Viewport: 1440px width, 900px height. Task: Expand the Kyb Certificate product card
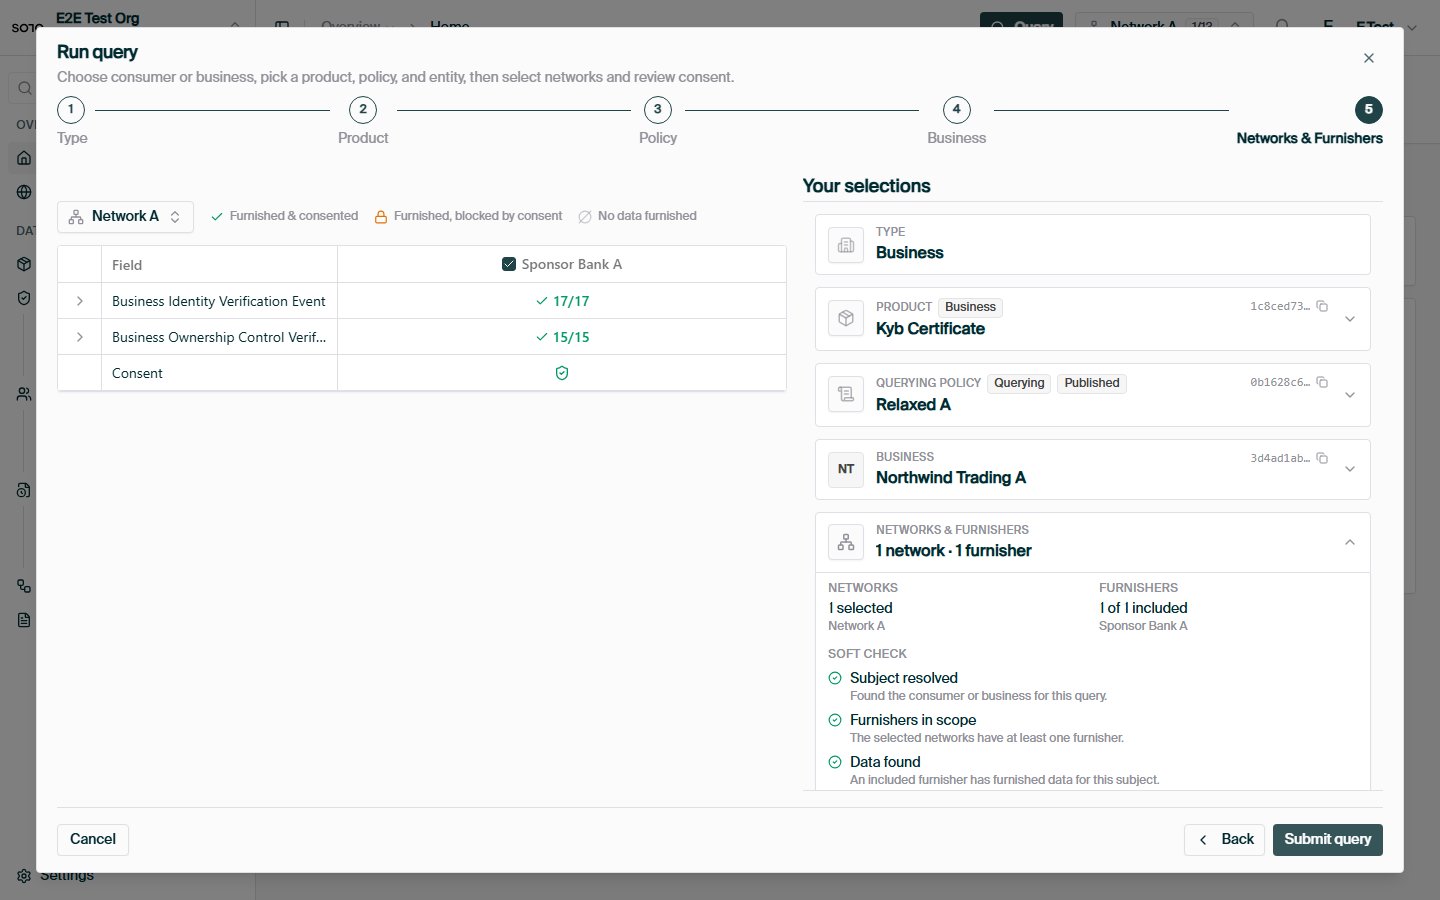coord(1350,319)
